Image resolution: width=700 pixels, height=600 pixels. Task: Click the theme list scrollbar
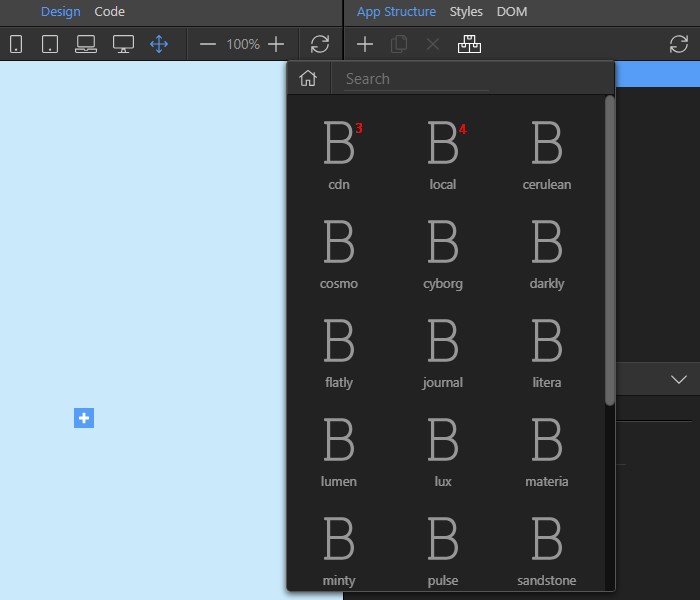click(x=610, y=250)
